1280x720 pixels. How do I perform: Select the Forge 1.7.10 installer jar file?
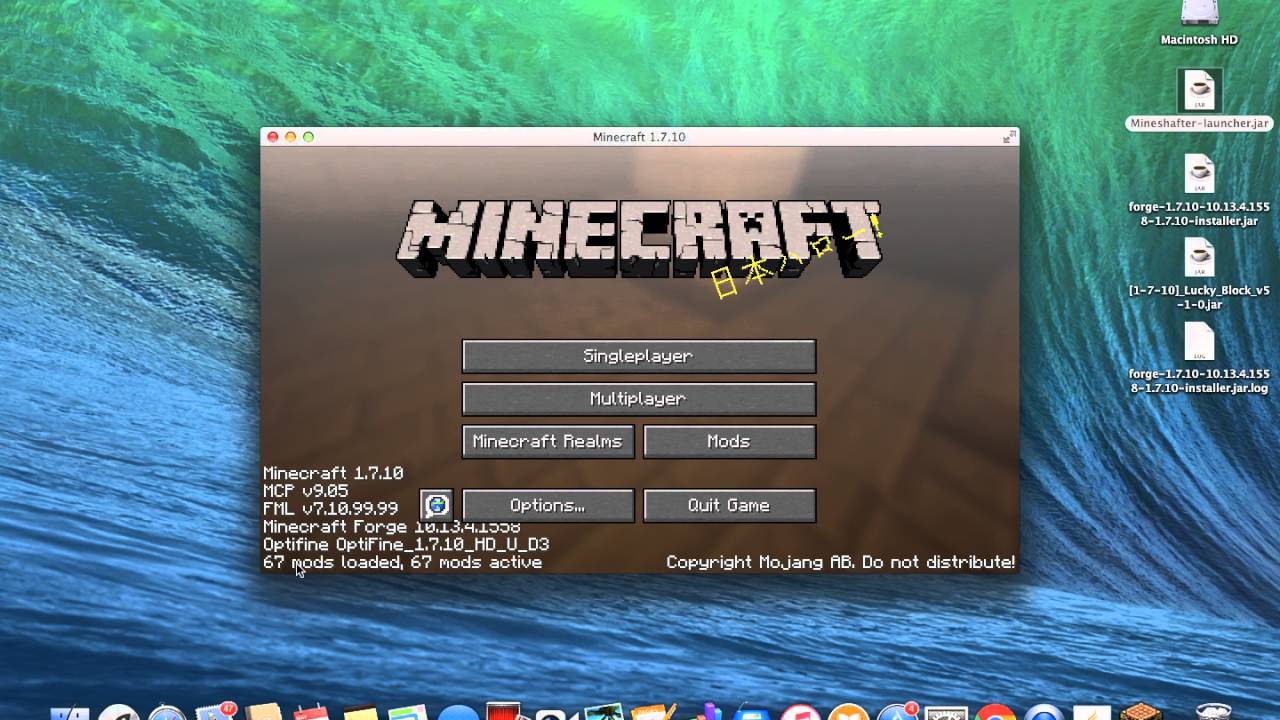1199,175
